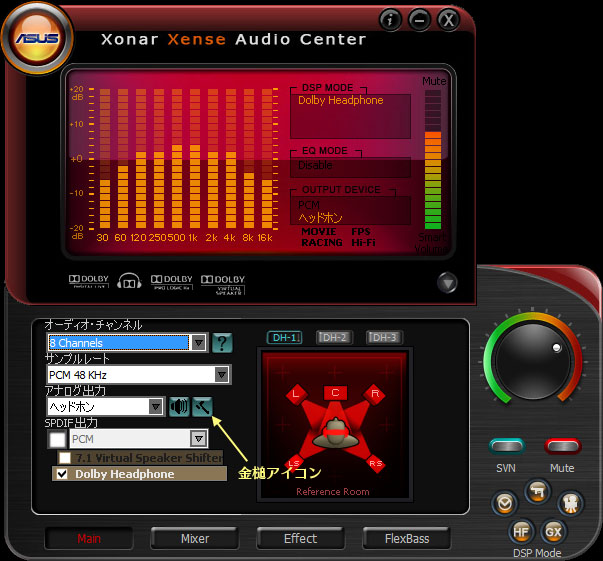Click the vertical volume level meter
Viewport: 603px width, 561px height.
click(433, 160)
